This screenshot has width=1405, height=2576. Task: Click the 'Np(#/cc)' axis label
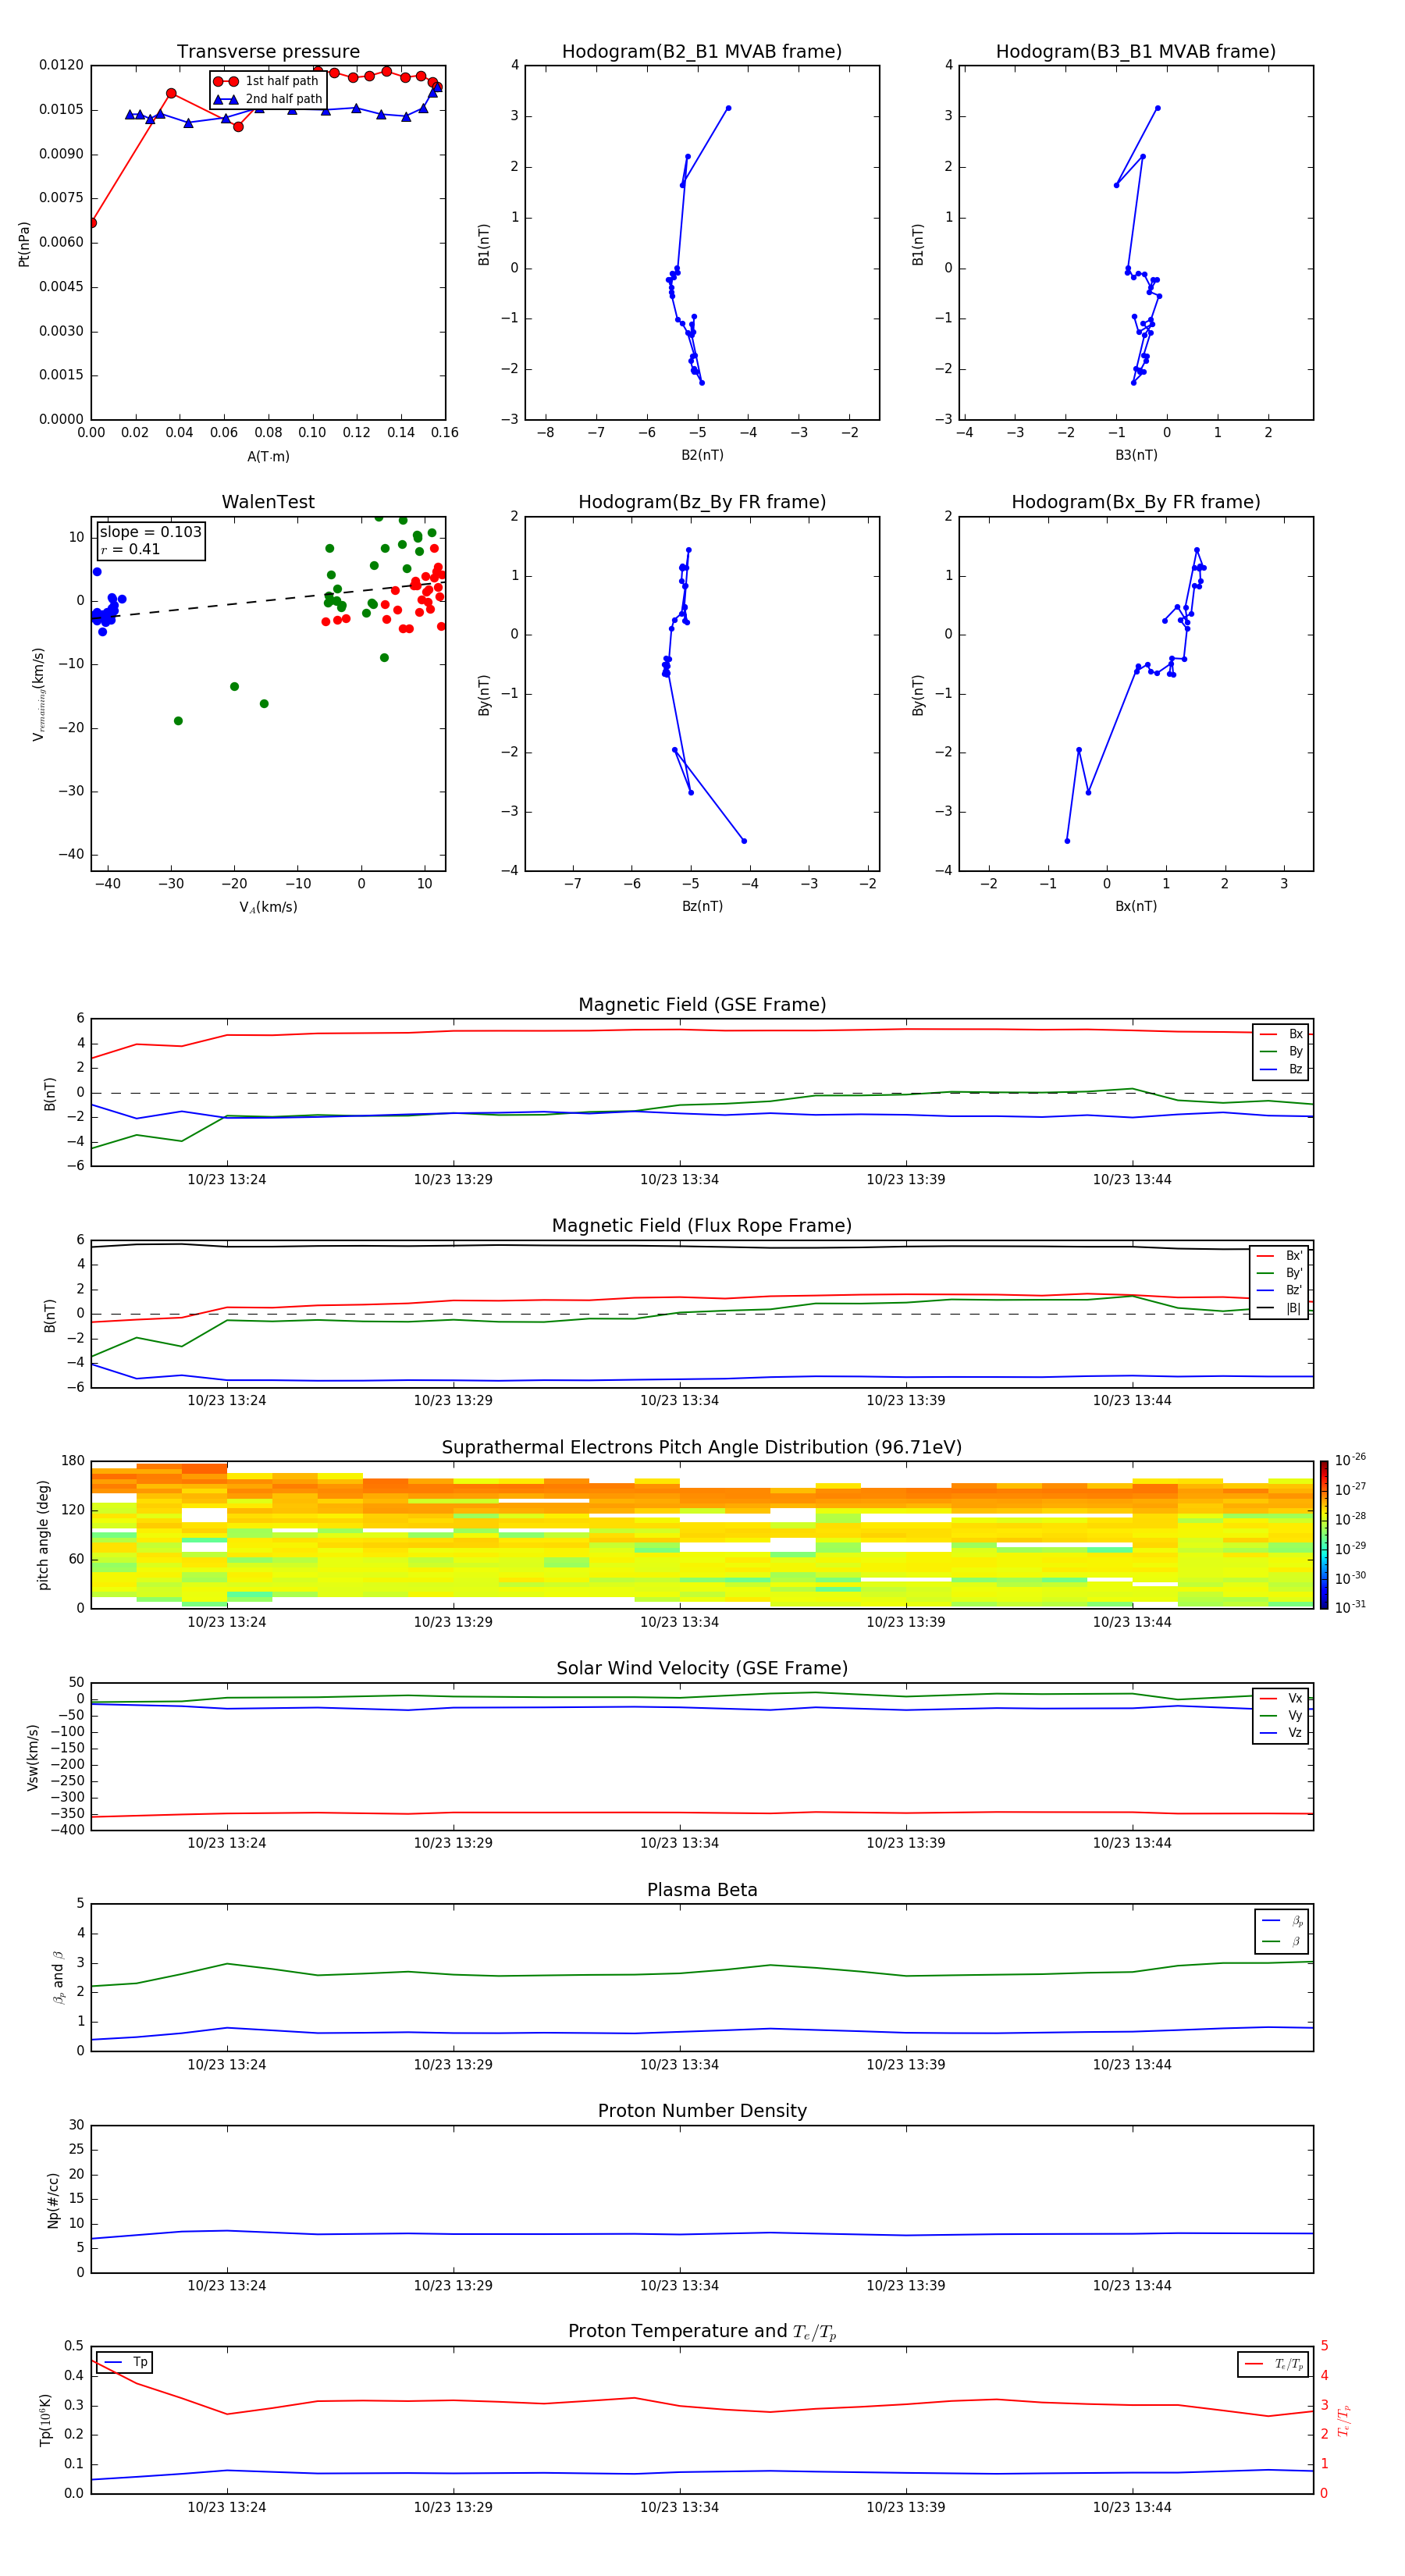point(53,2200)
